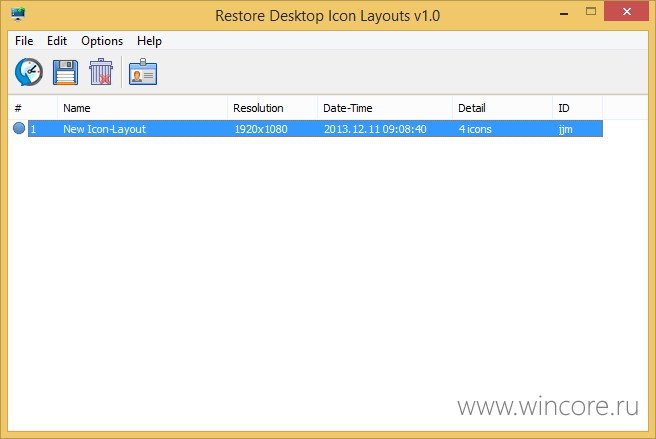
Task: Click the ID badge About icon
Action: pos(143,72)
